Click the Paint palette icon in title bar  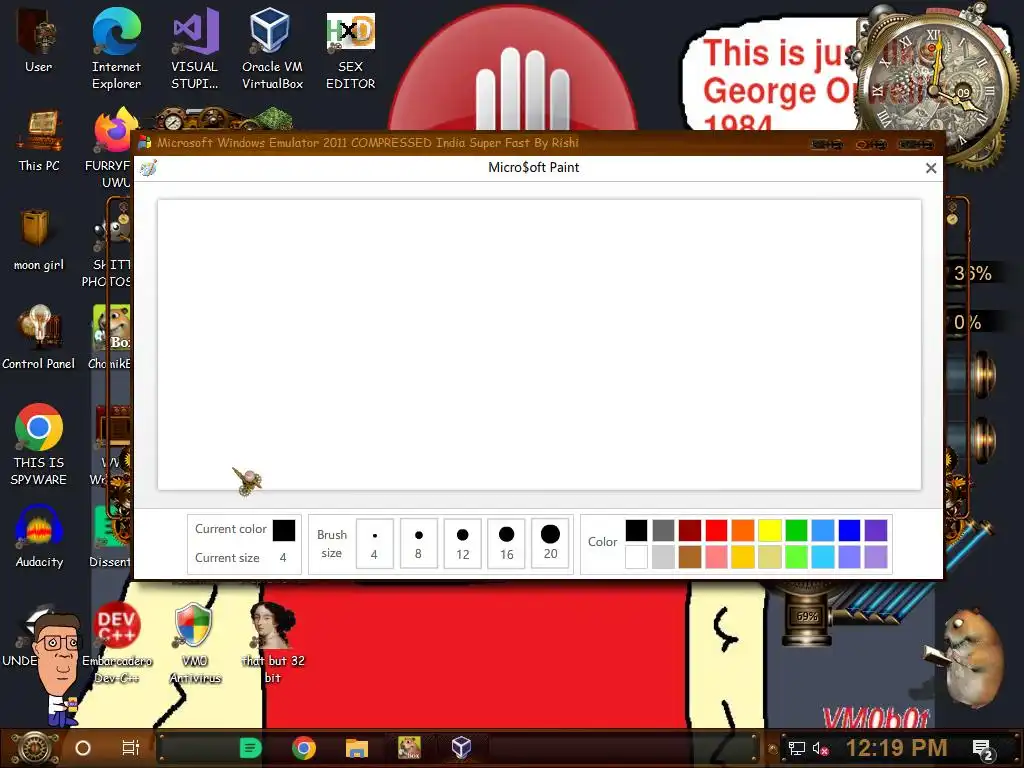[x=148, y=168]
